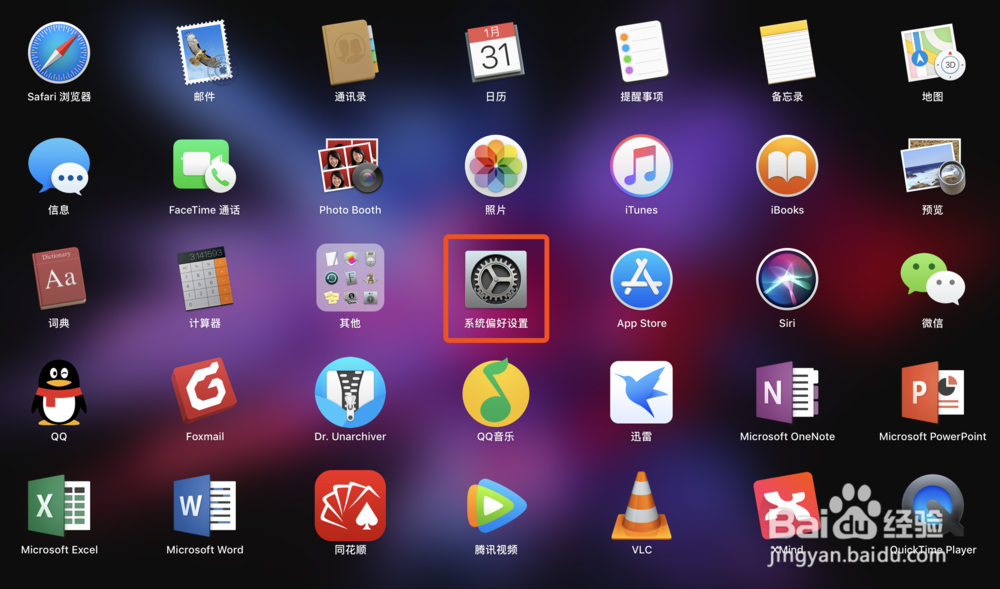Open the Calculator (计算器)
This screenshot has height=589, width=1000.
(x=204, y=279)
